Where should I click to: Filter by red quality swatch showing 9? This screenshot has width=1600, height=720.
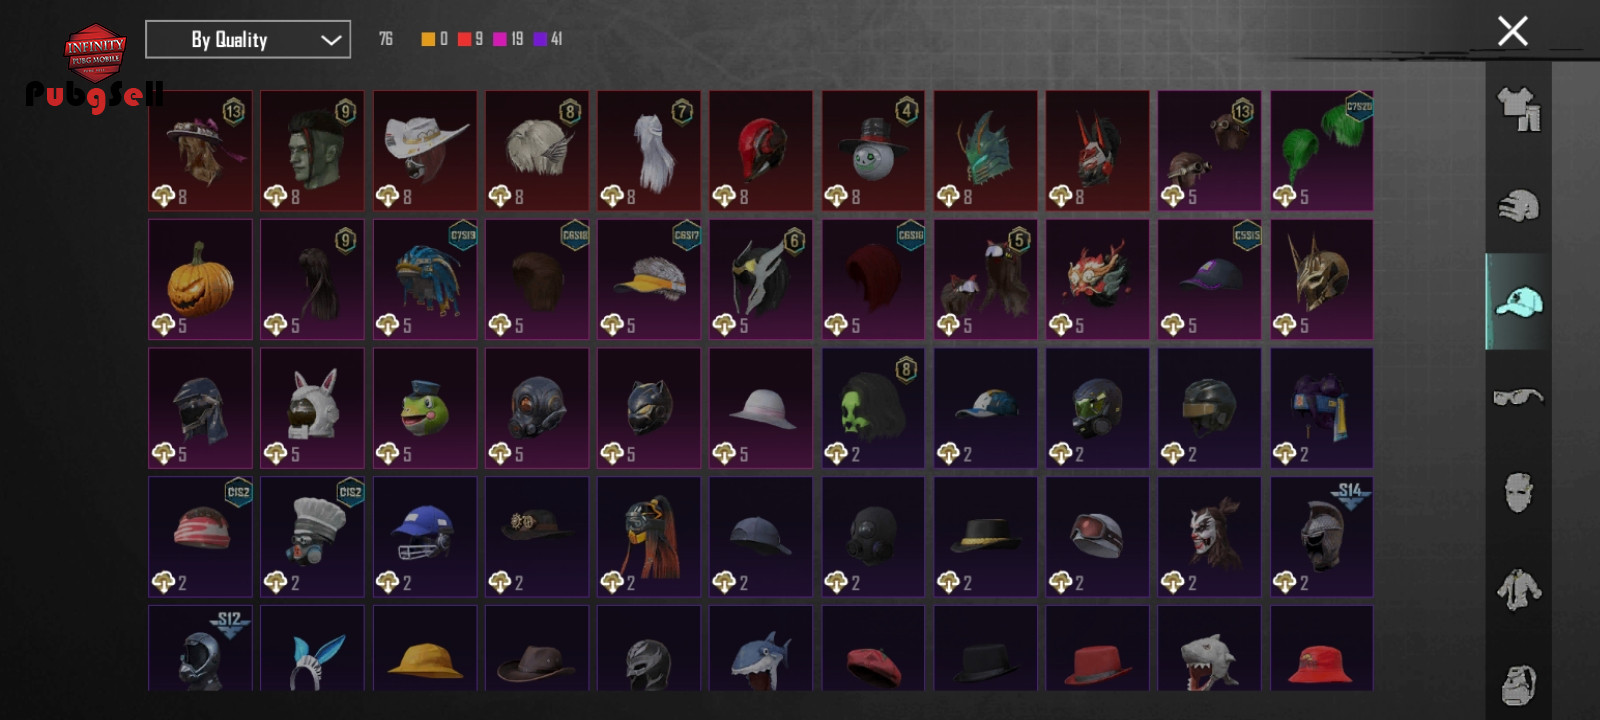(464, 39)
